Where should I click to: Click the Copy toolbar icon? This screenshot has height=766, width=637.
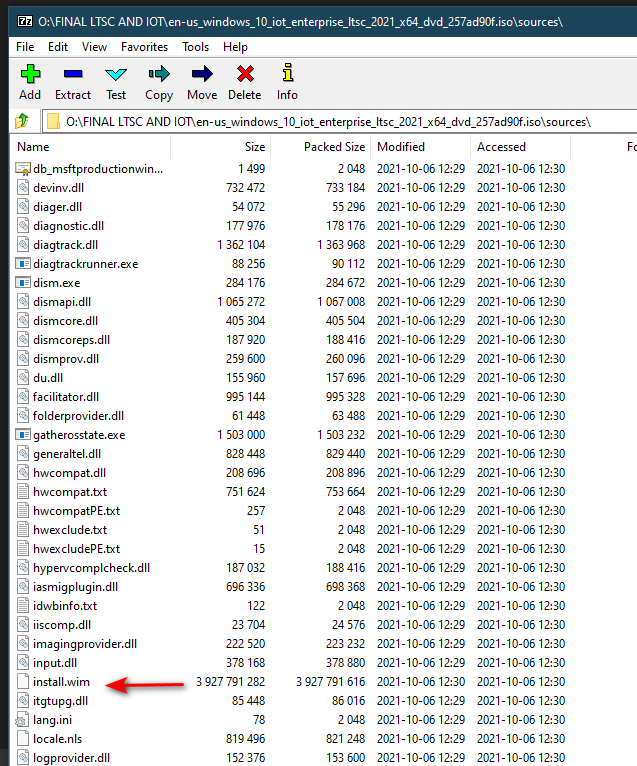tap(159, 74)
